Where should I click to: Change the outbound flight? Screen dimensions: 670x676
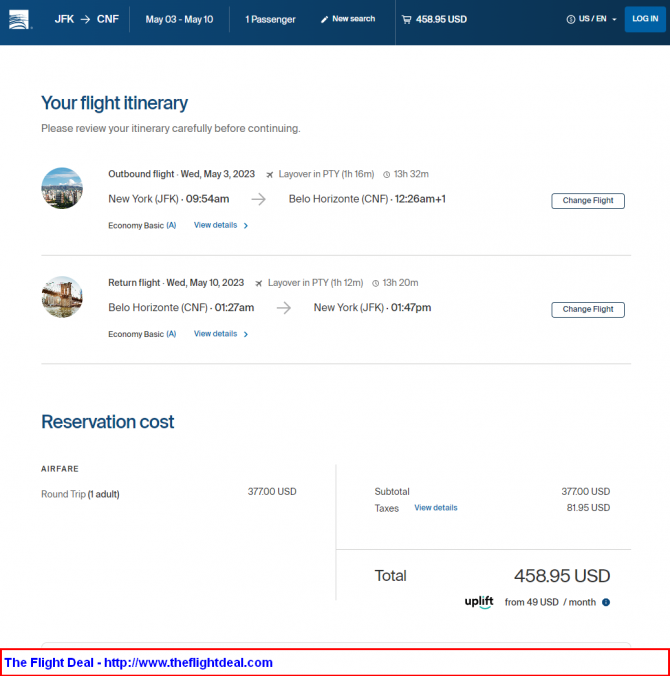pos(588,201)
